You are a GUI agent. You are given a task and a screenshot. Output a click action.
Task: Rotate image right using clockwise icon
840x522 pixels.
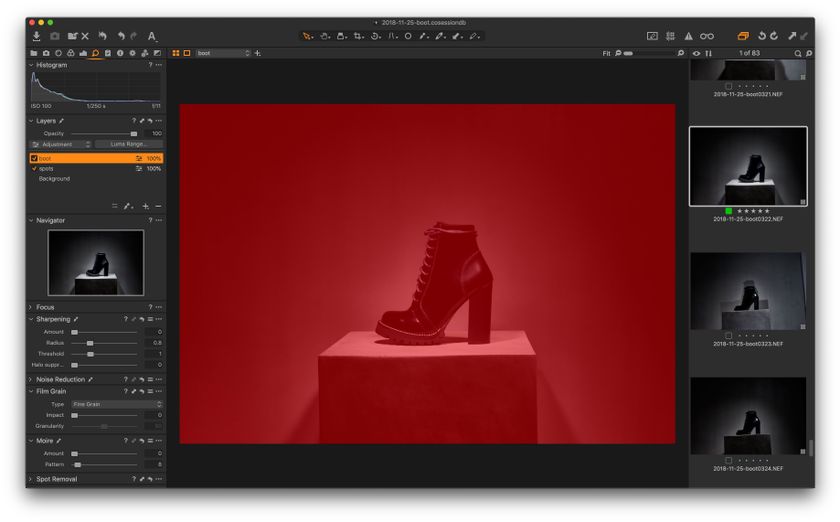click(x=774, y=36)
